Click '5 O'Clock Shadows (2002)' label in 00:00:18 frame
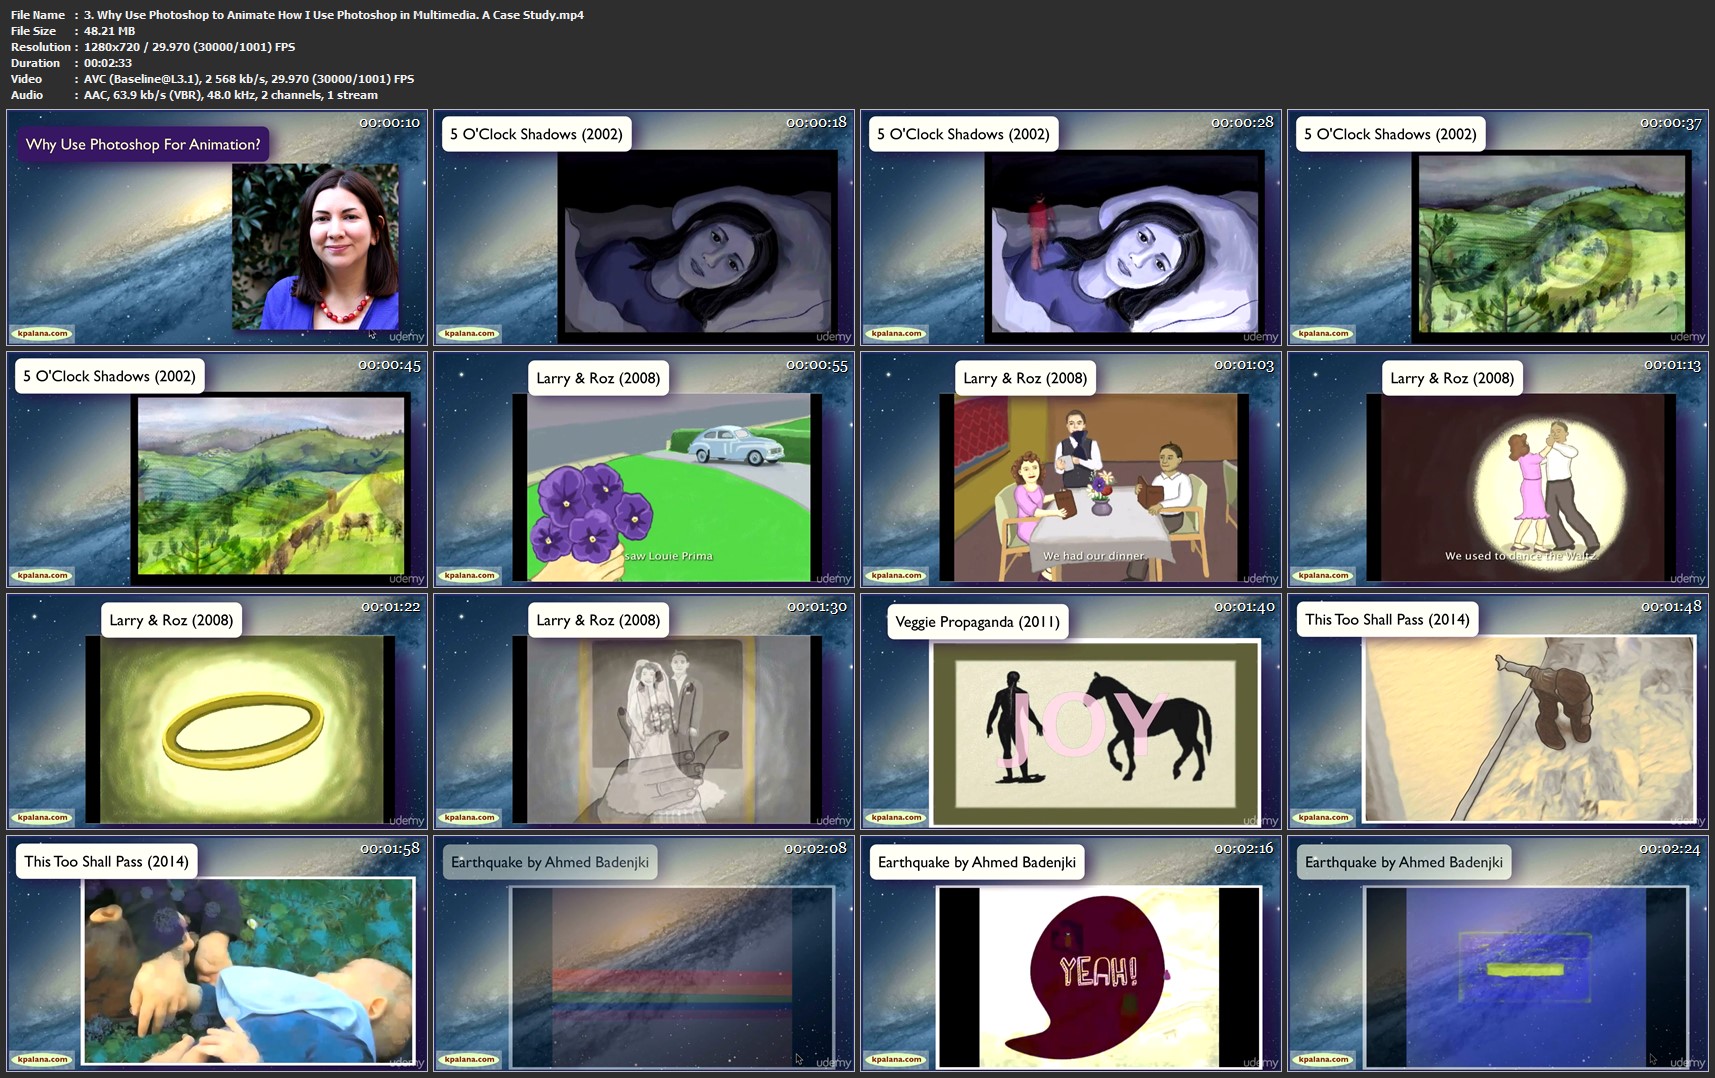Viewport: 1715px width, 1078px height. (x=536, y=134)
